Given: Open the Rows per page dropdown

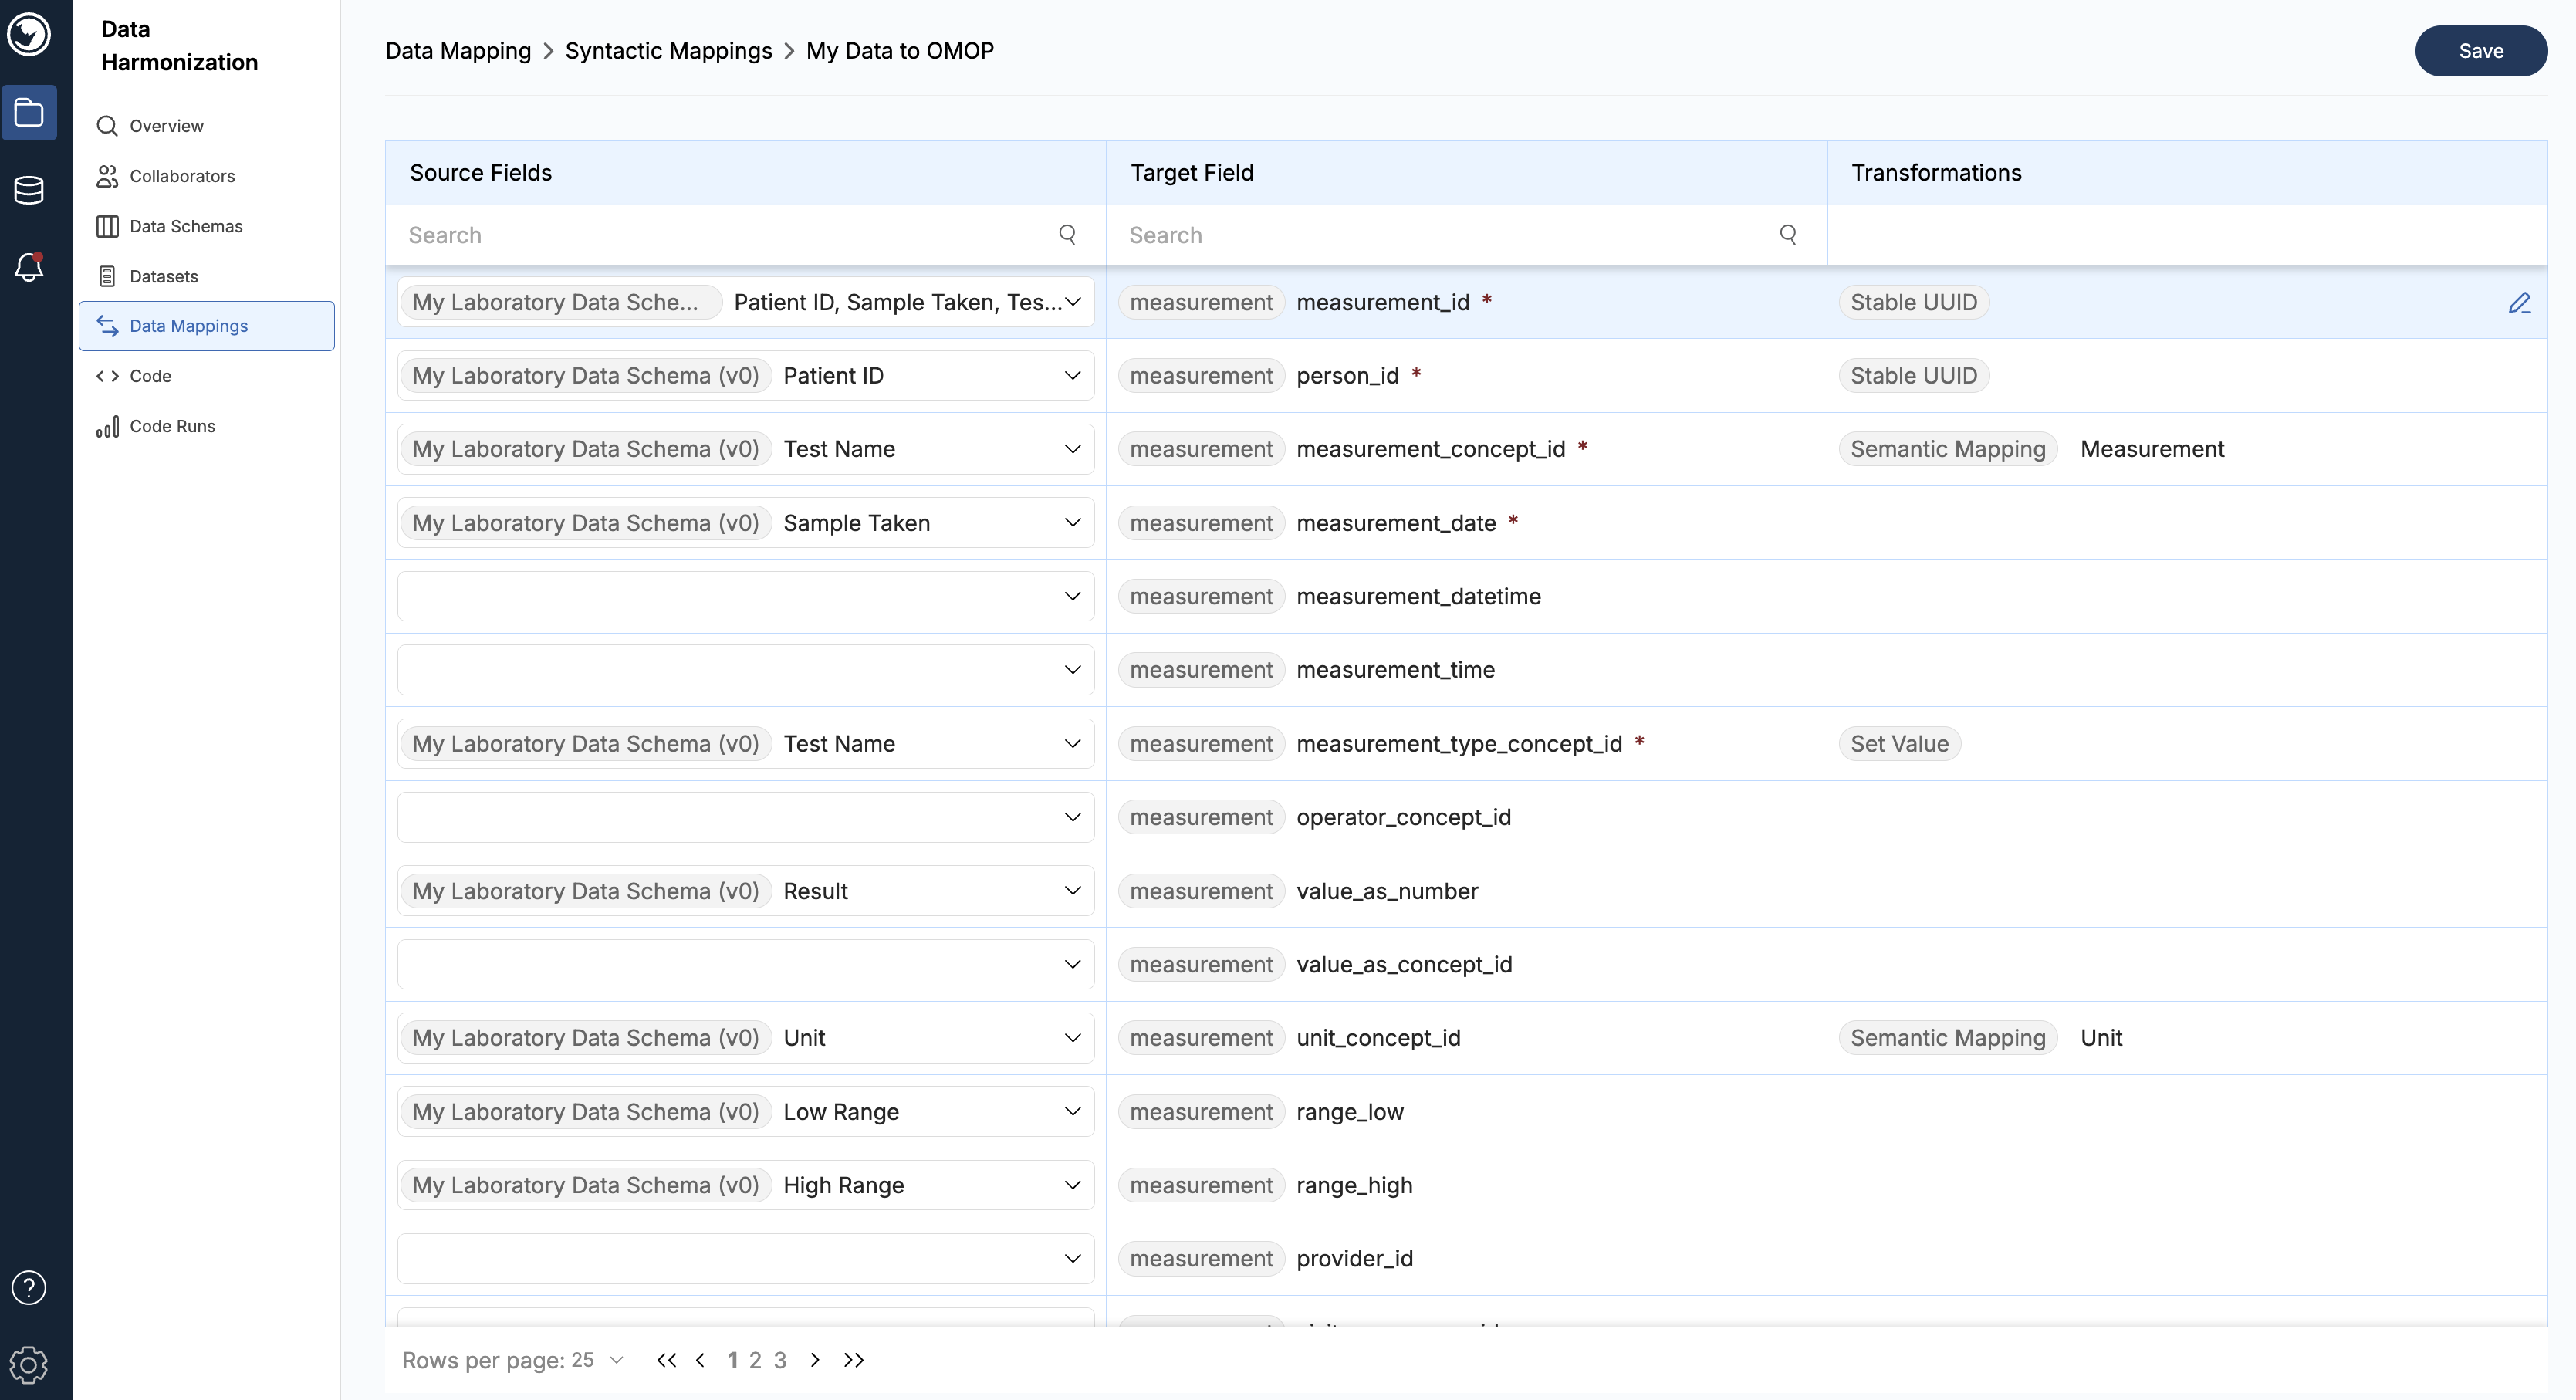Looking at the screenshot, I should (597, 1360).
